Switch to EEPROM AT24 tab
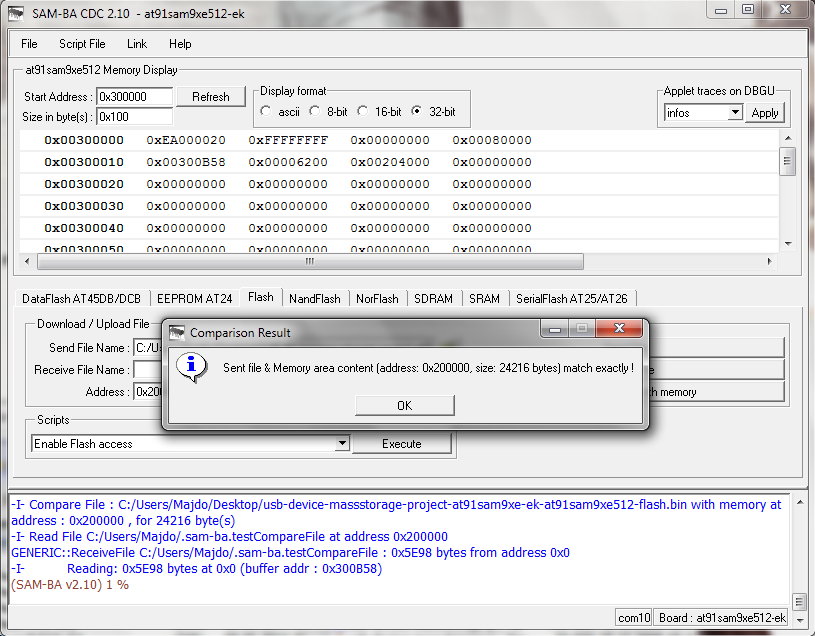 pos(194,299)
